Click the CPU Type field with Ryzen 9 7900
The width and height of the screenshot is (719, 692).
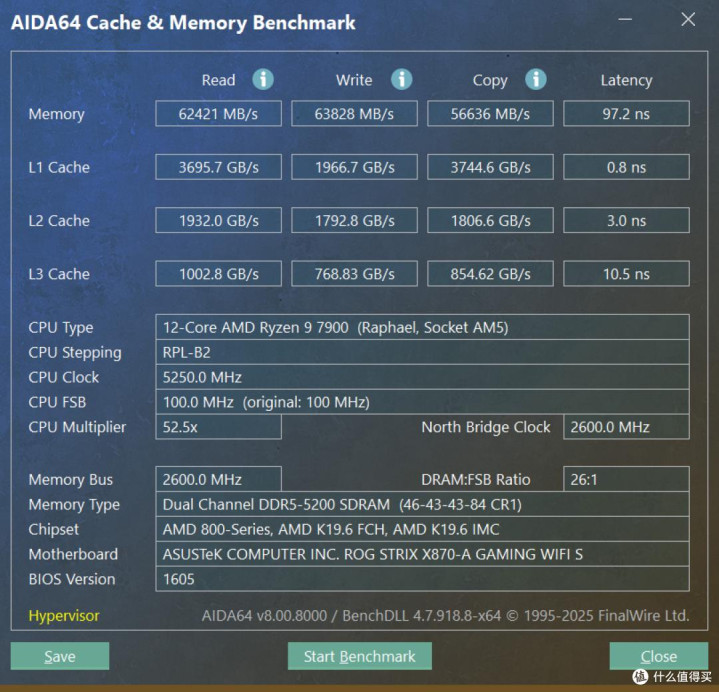tap(422, 327)
